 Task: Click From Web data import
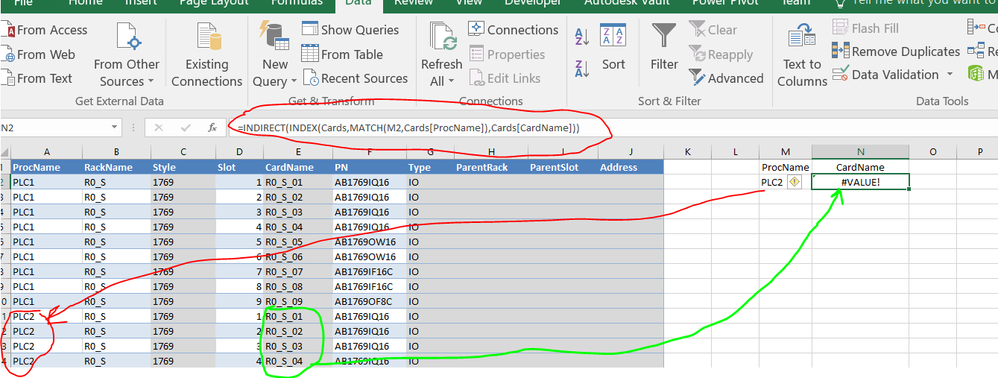38,55
